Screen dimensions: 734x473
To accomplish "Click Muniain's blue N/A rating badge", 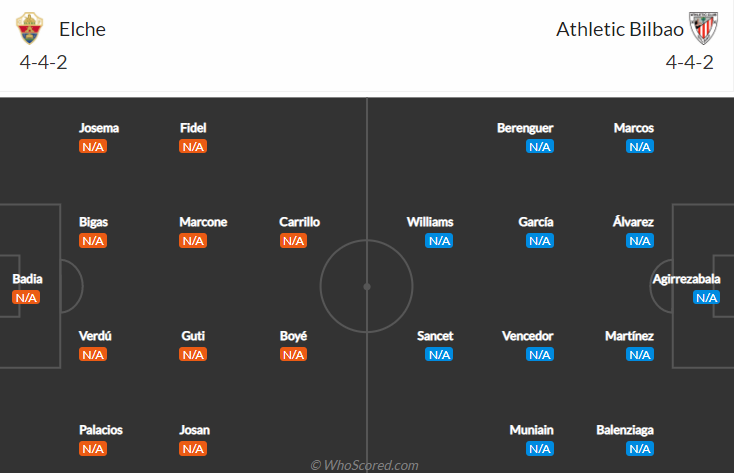I will (540, 448).
